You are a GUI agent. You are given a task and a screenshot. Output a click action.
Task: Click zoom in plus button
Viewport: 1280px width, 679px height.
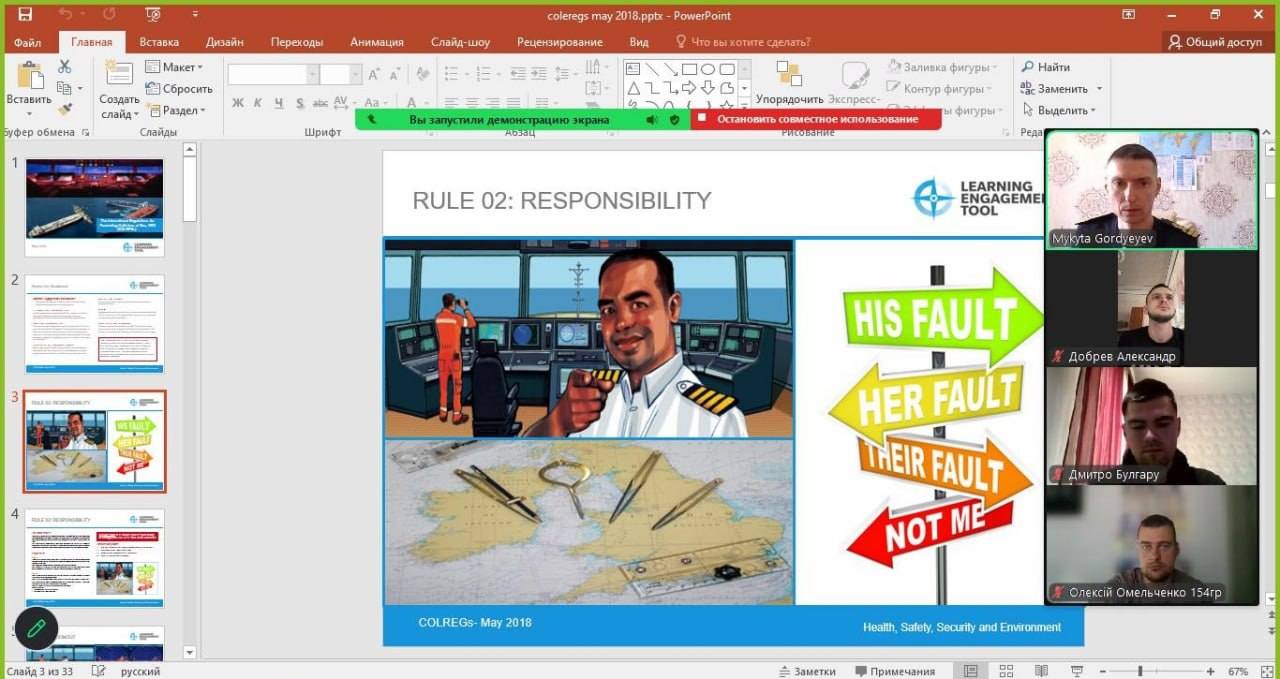[1210, 671]
